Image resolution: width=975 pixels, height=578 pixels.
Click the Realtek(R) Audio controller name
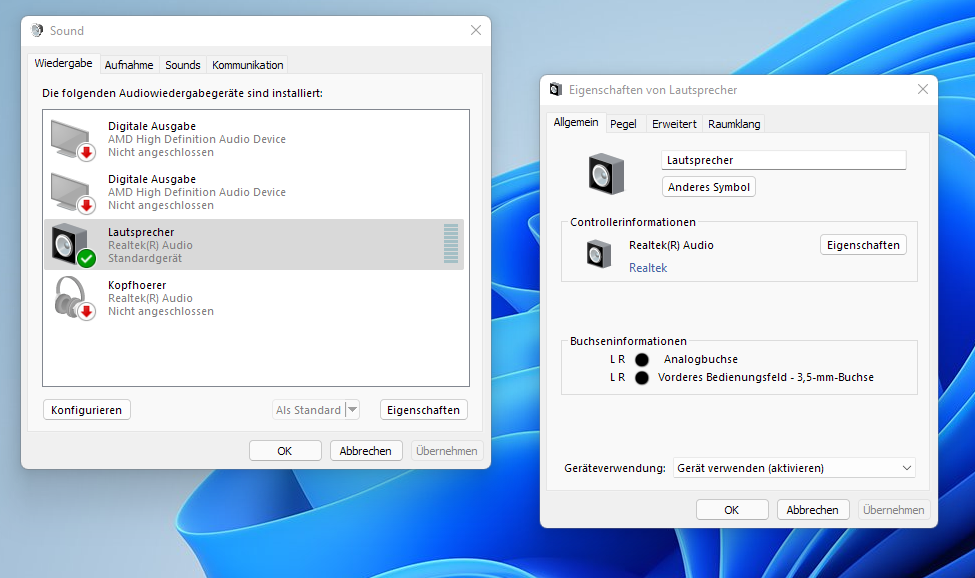tap(671, 245)
